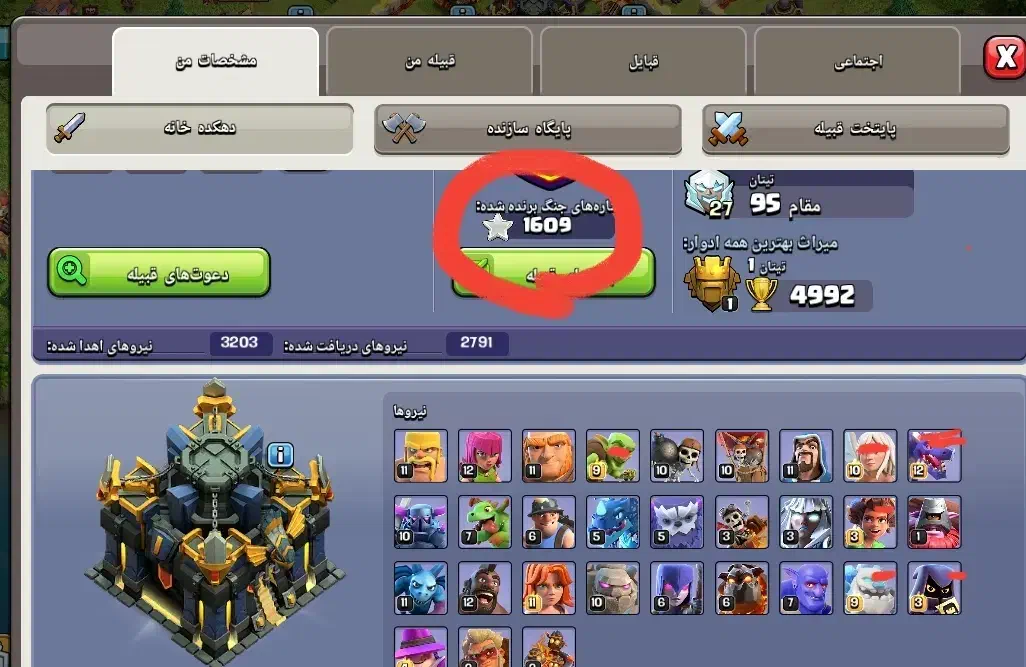Screen dimensions: 1026x667
Task: Tap the Miner troop icon
Action: tap(549, 522)
